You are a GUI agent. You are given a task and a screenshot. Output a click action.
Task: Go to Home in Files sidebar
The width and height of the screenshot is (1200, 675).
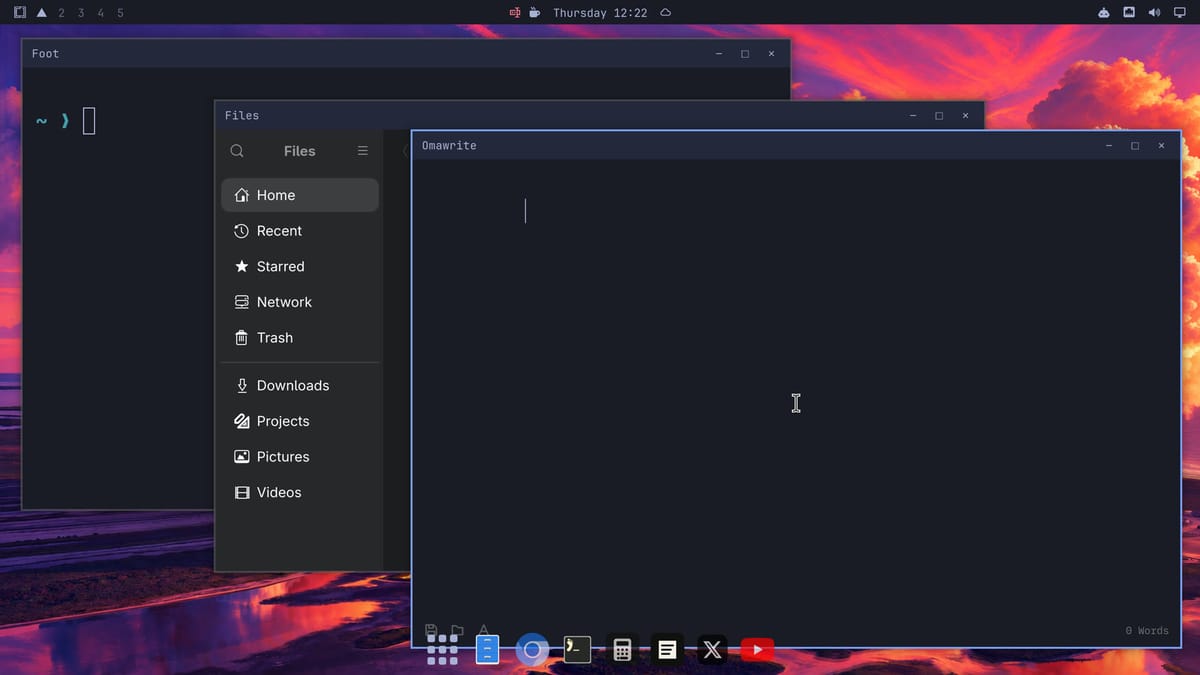tap(300, 195)
